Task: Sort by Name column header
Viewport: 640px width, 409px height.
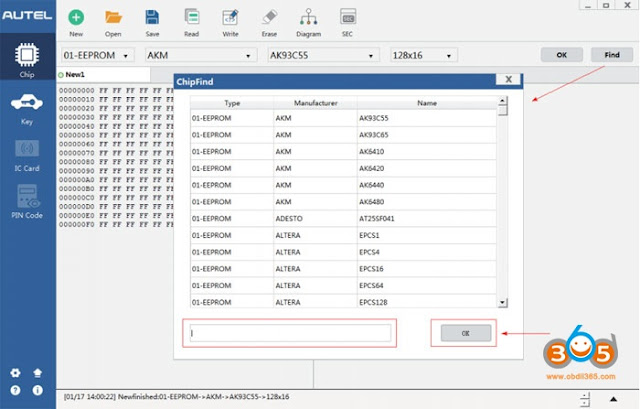Action: pos(427,103)
